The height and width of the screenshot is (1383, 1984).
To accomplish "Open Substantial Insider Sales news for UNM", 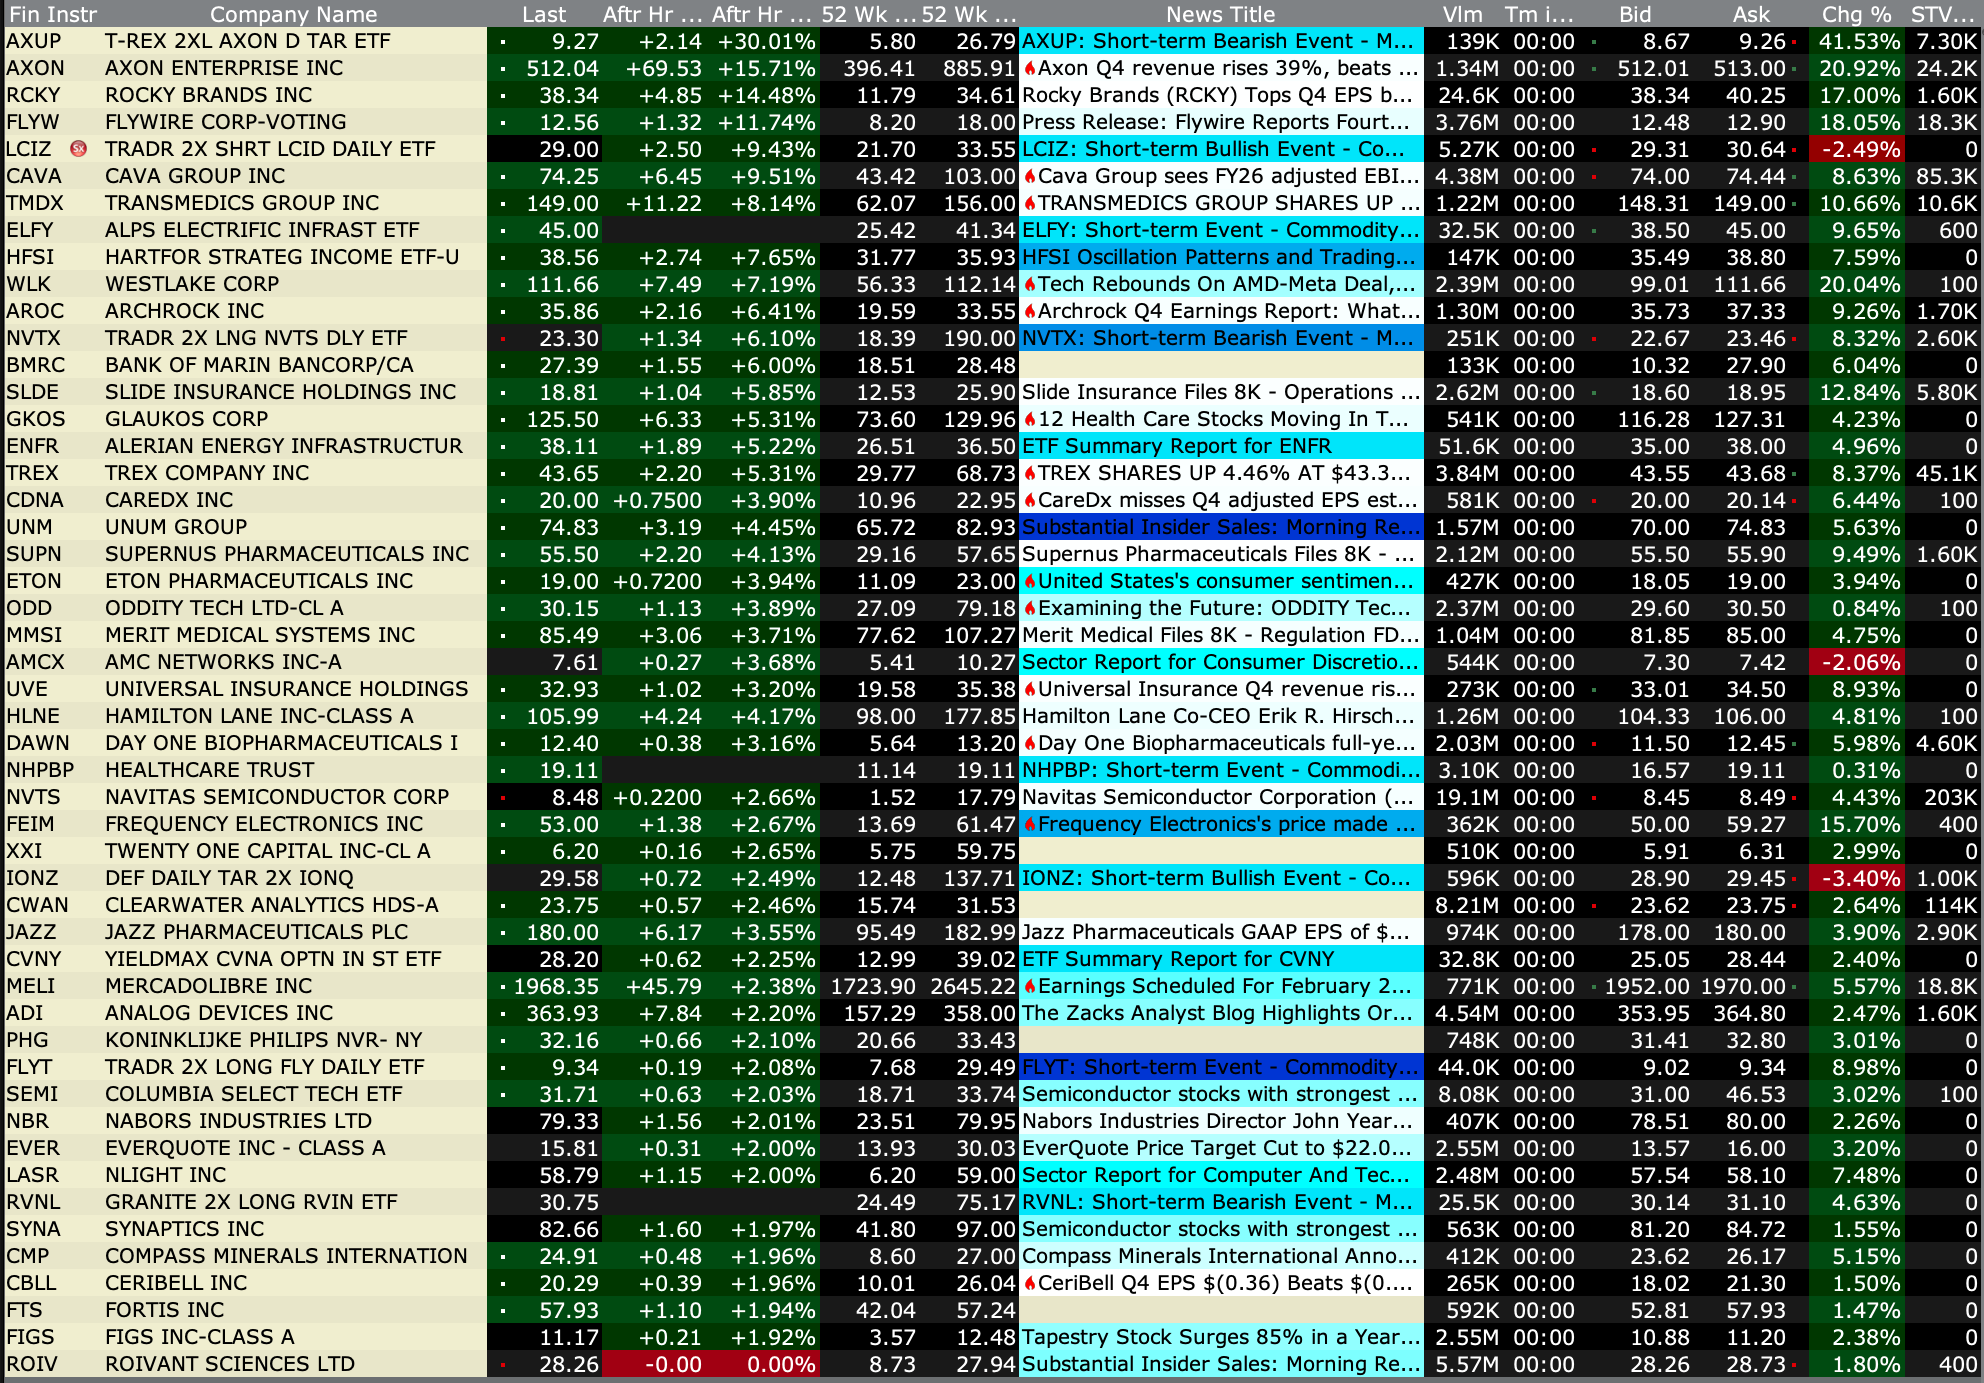I will pyautogui.click(x=1219, y=527).
